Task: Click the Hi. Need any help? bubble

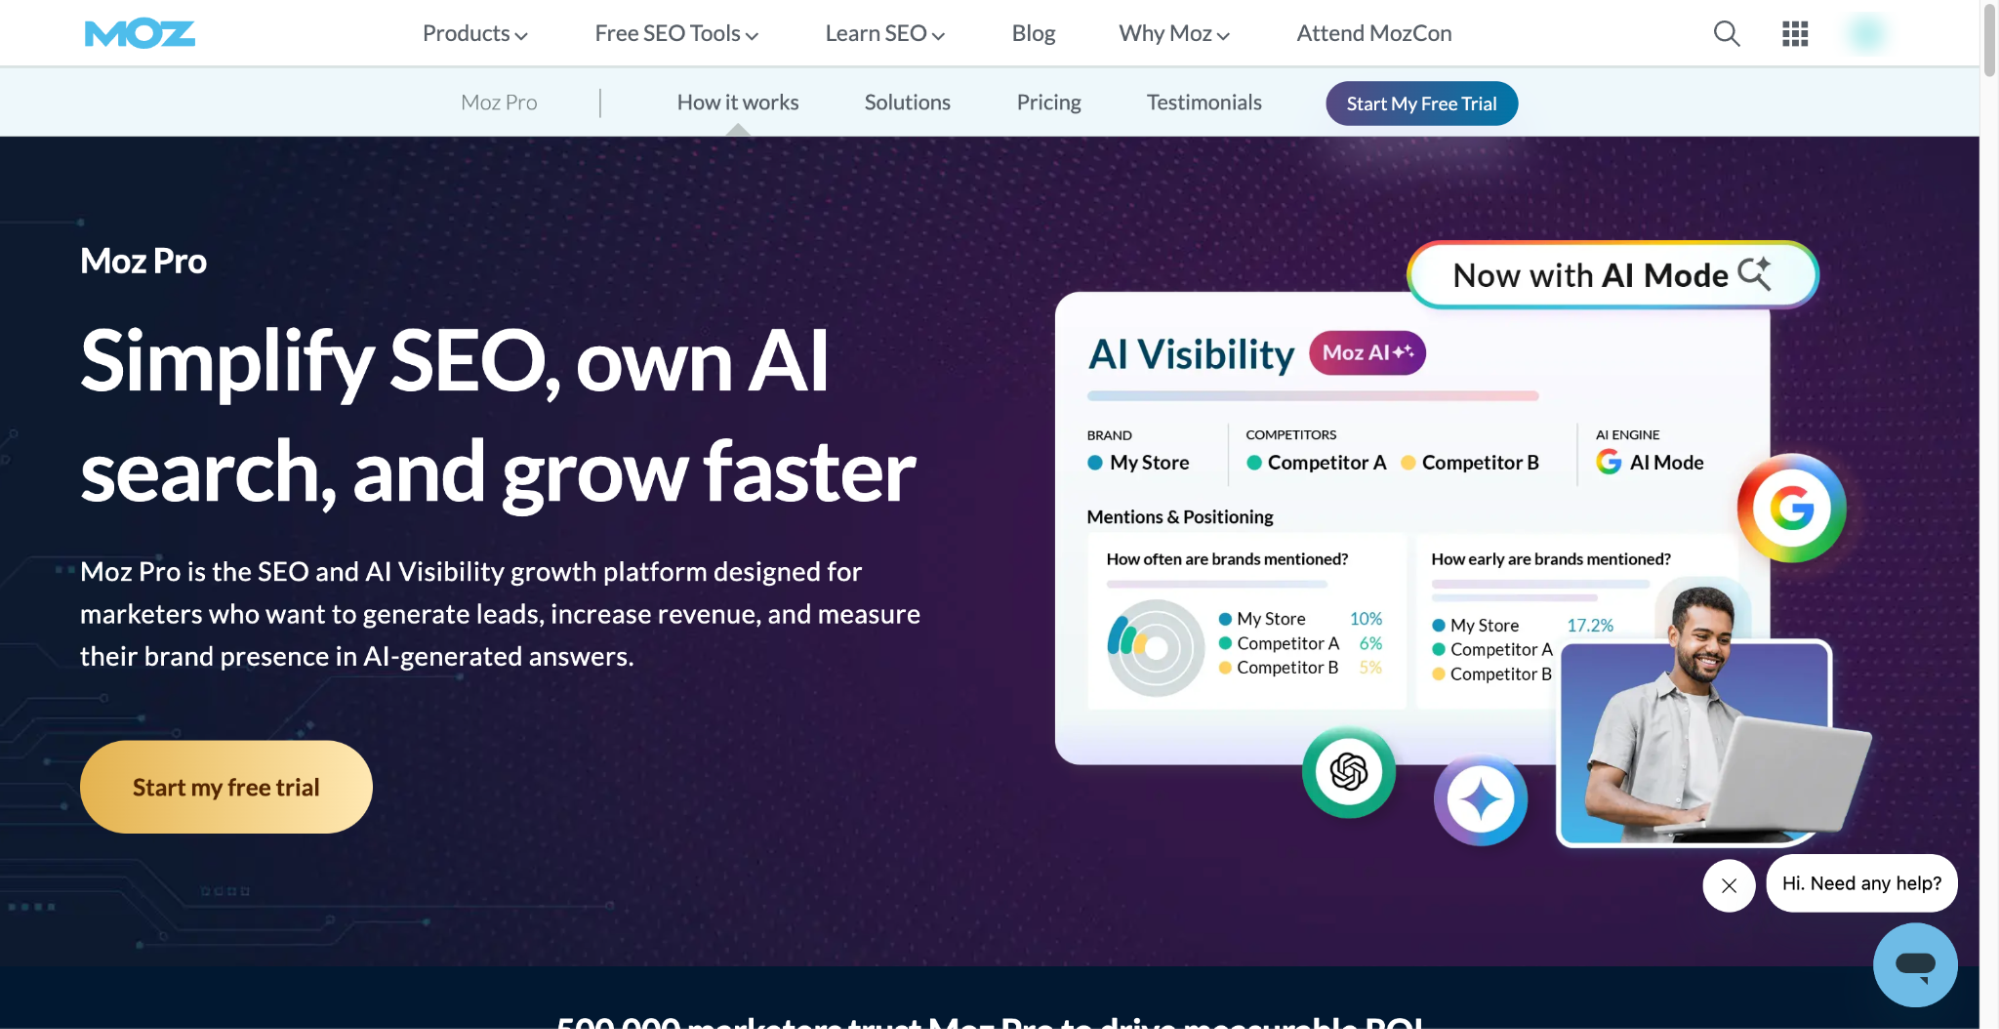Action: tap(1861, 884)
